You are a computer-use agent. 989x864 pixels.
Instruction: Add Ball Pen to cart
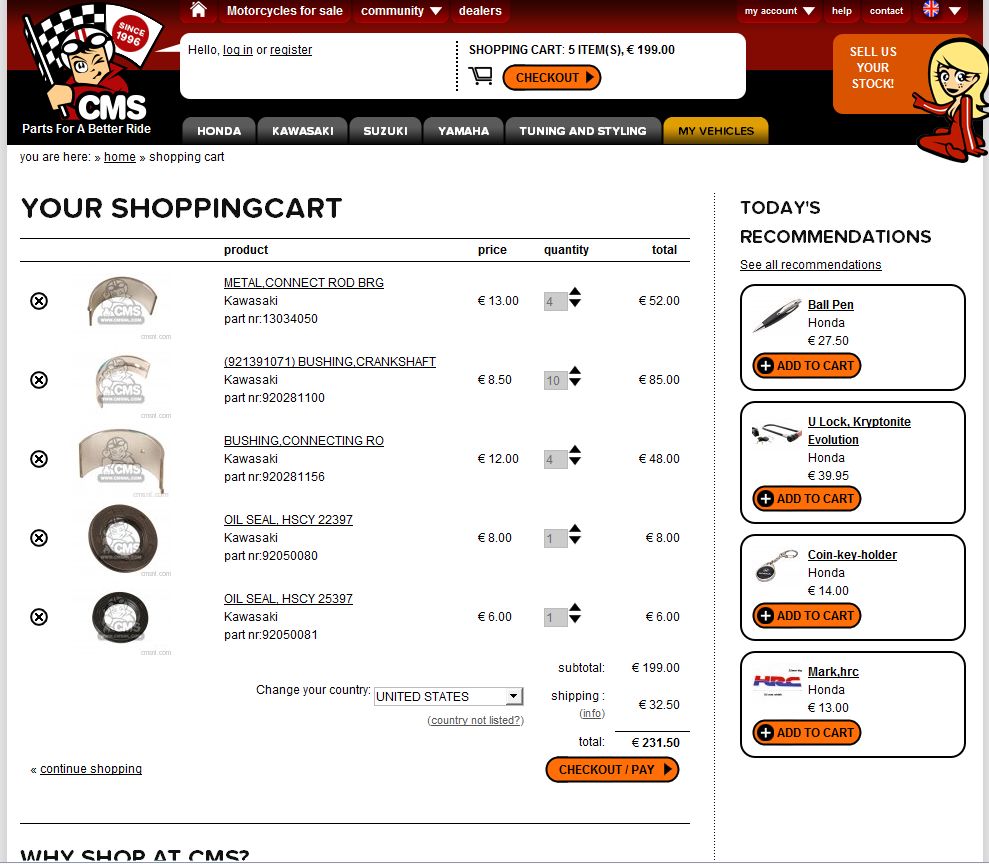pyautogui.click(x=807, y=366)
